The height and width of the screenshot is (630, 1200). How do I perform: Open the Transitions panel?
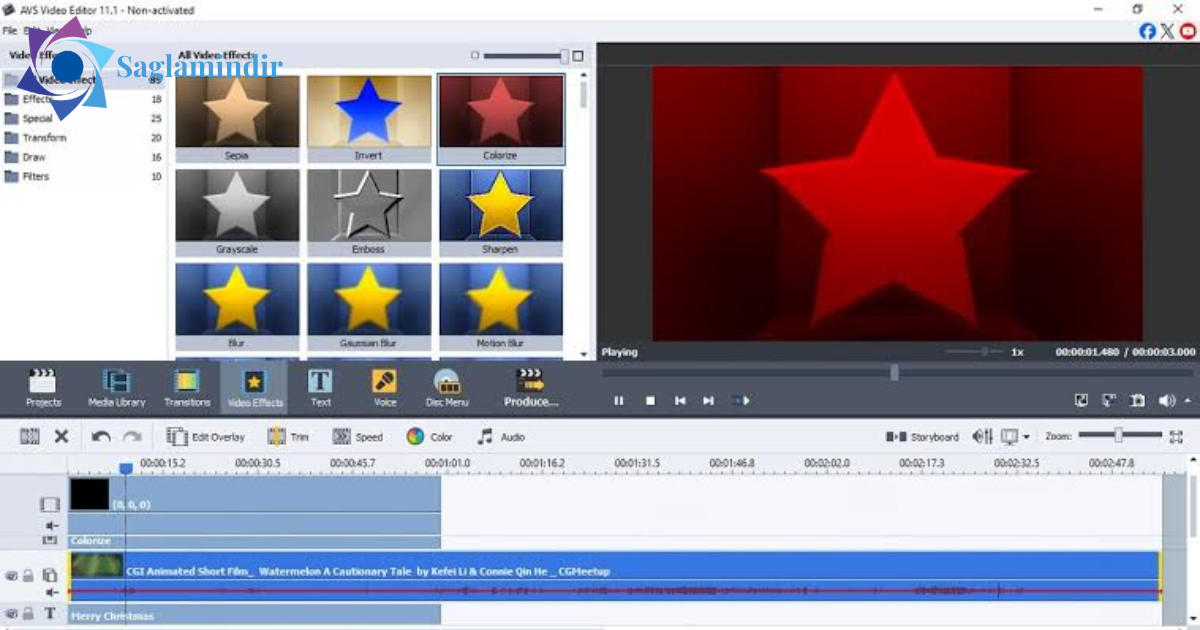187,389
